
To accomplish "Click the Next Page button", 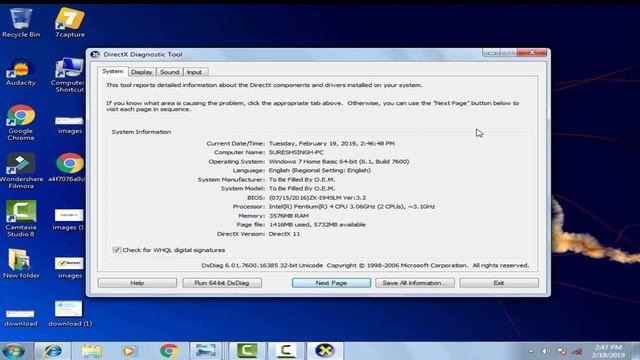I will coord(331,283).
